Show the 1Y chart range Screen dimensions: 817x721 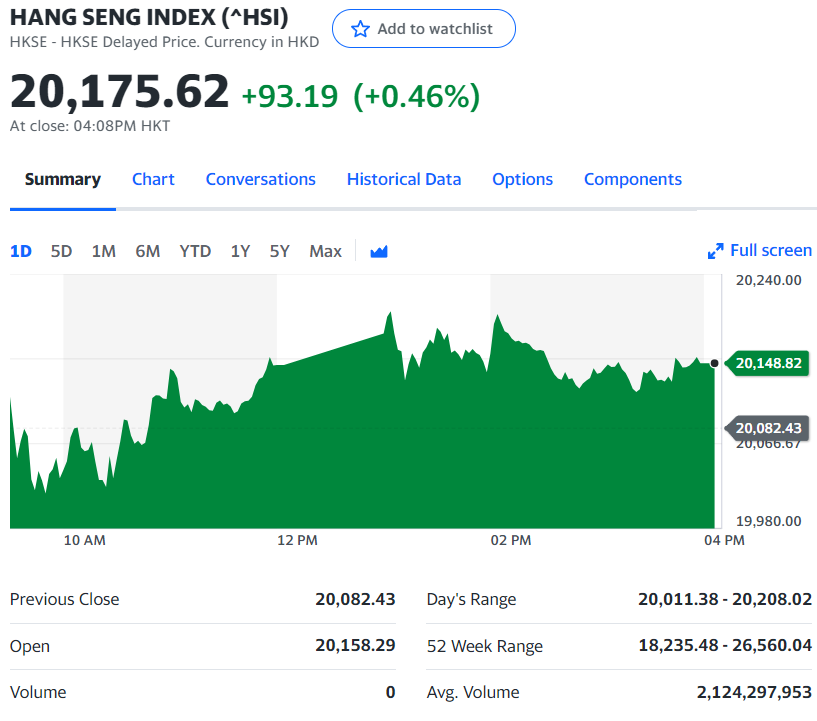pyautogui.click(x=240, y=252)
